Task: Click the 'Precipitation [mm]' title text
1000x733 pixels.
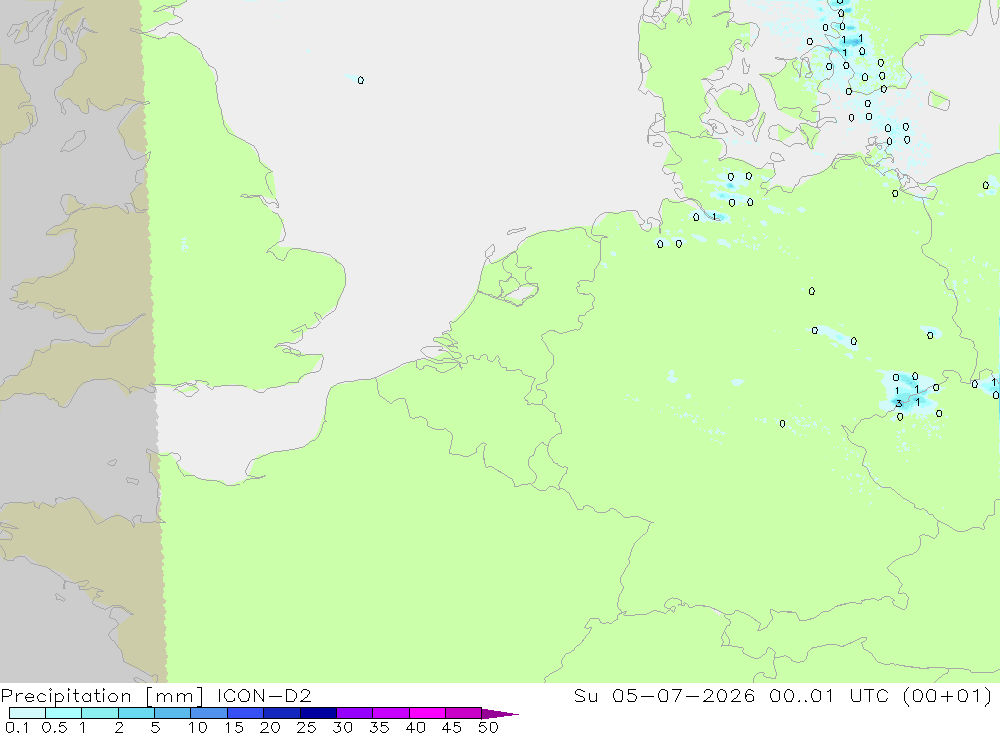Action: (x=102, y=696)
